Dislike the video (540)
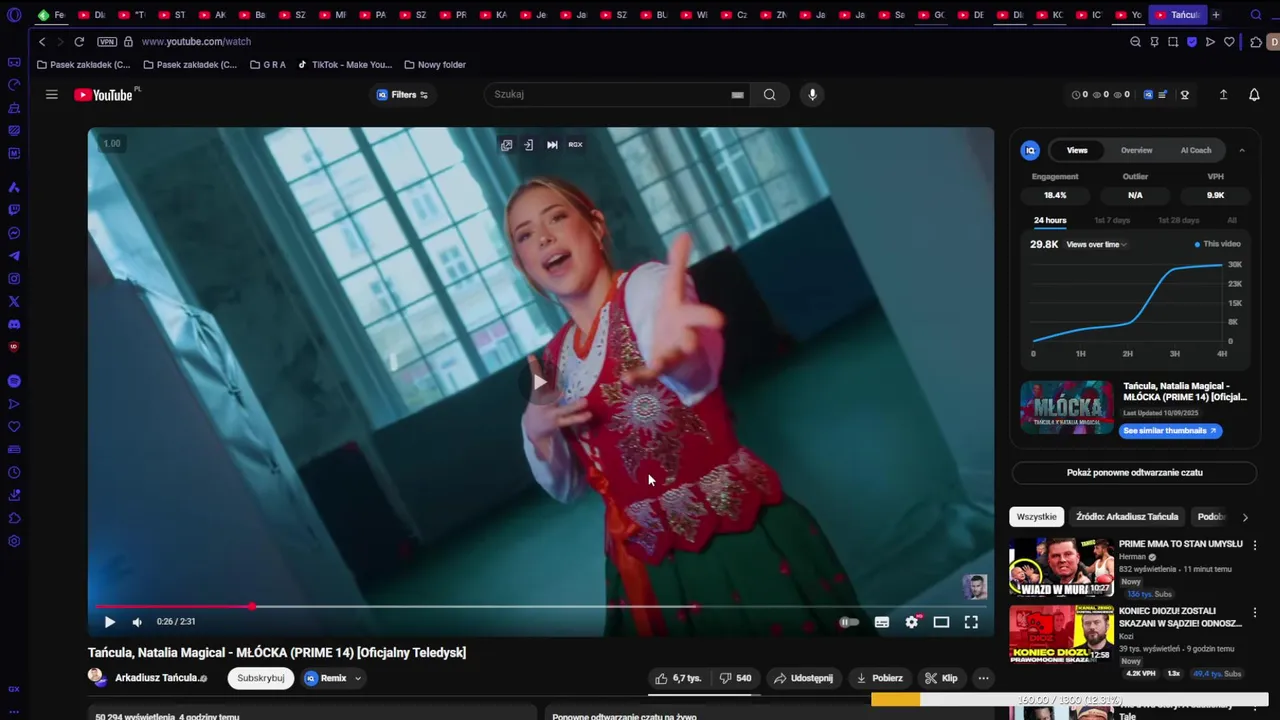 pos(736,678)
